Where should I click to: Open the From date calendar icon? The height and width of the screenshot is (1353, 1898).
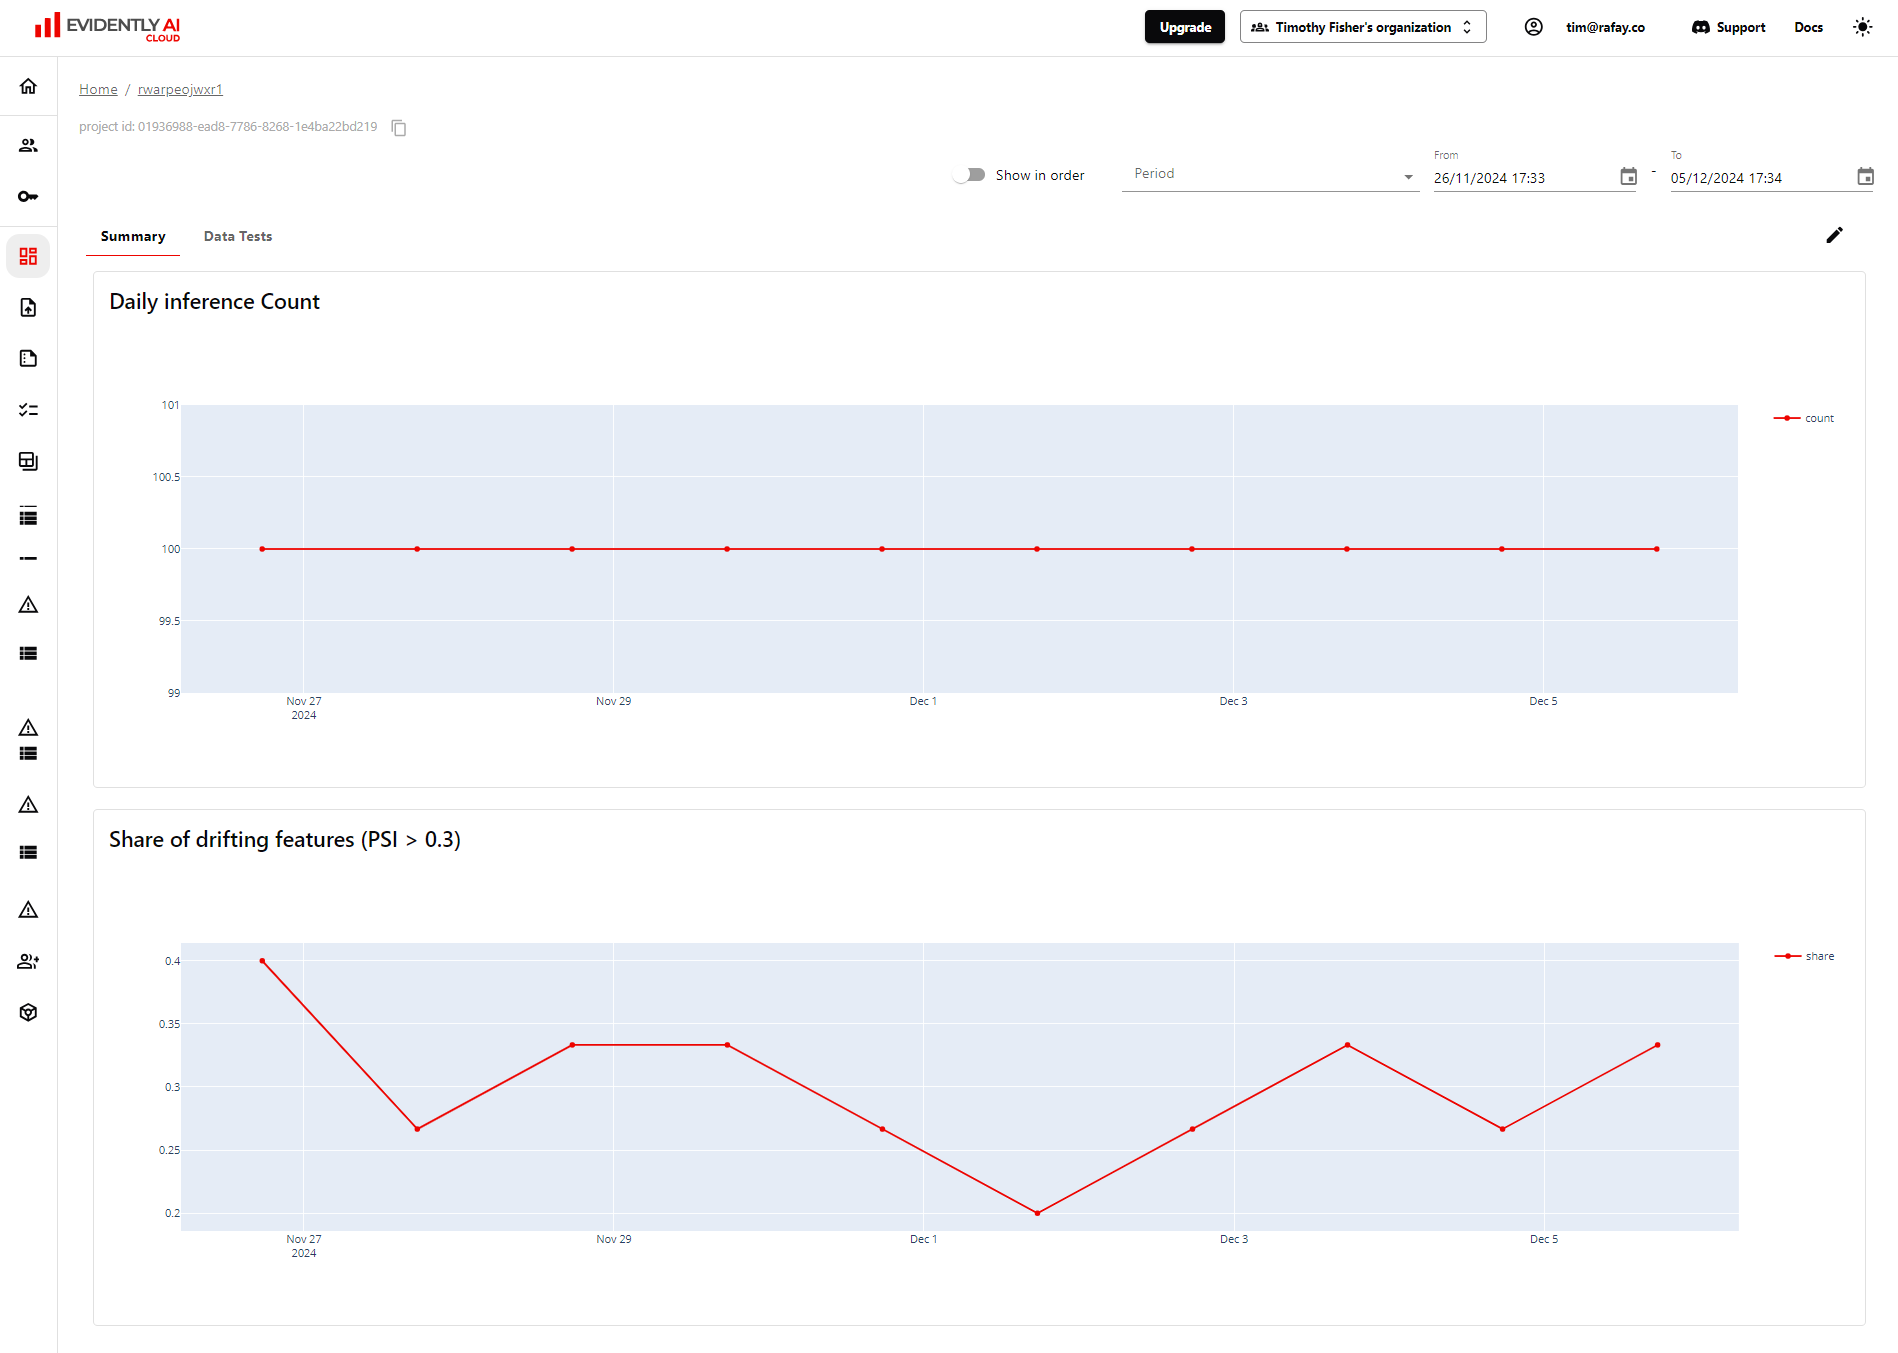(x=1628, y=176)
